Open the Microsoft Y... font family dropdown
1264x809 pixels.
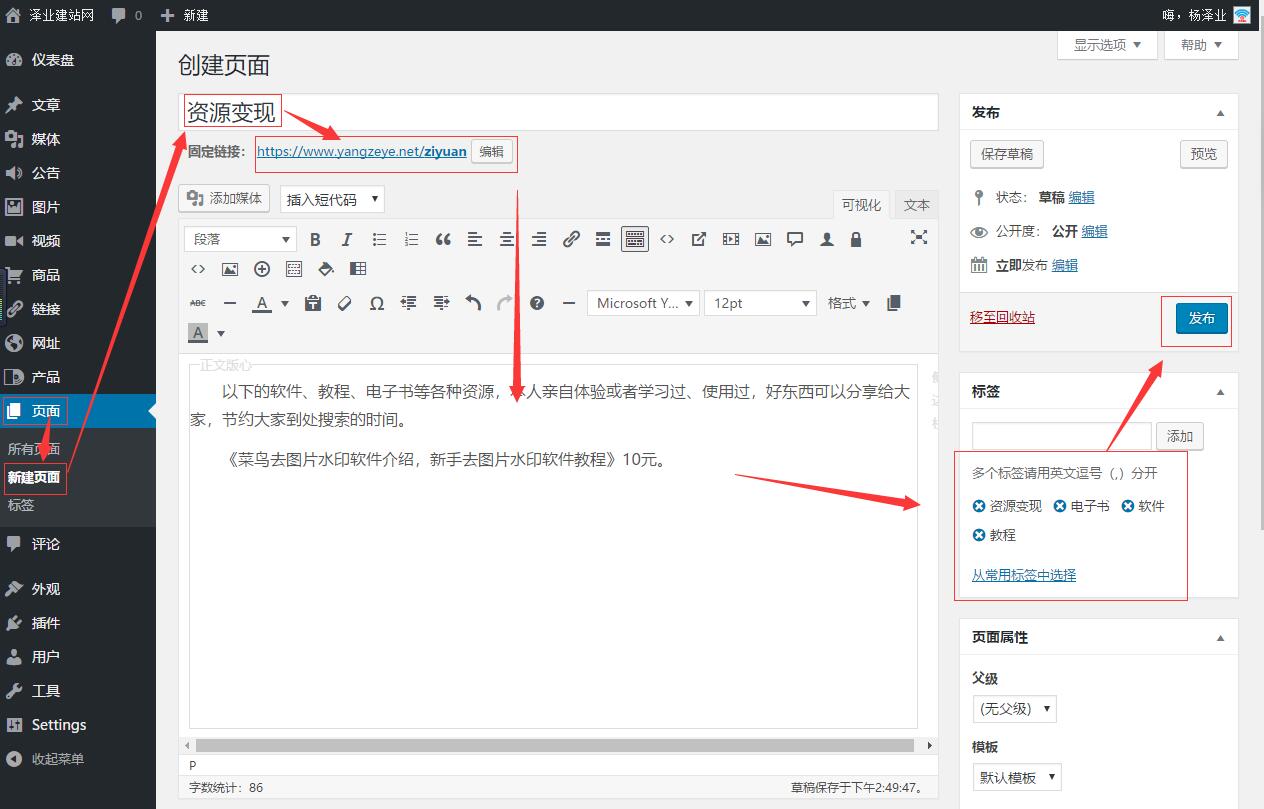point(643,303)
